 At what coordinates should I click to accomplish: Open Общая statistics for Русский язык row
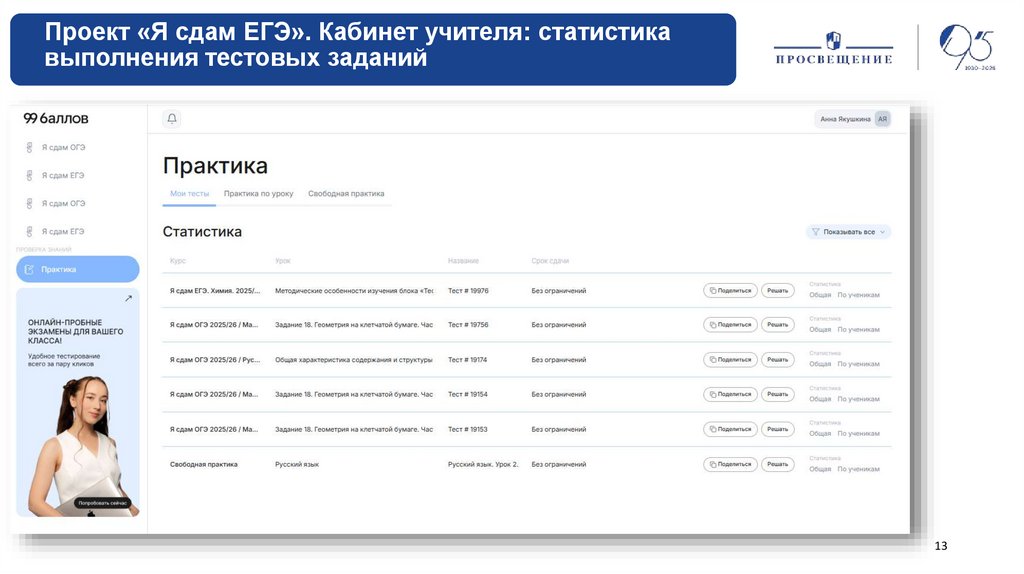tap(820, 470)
